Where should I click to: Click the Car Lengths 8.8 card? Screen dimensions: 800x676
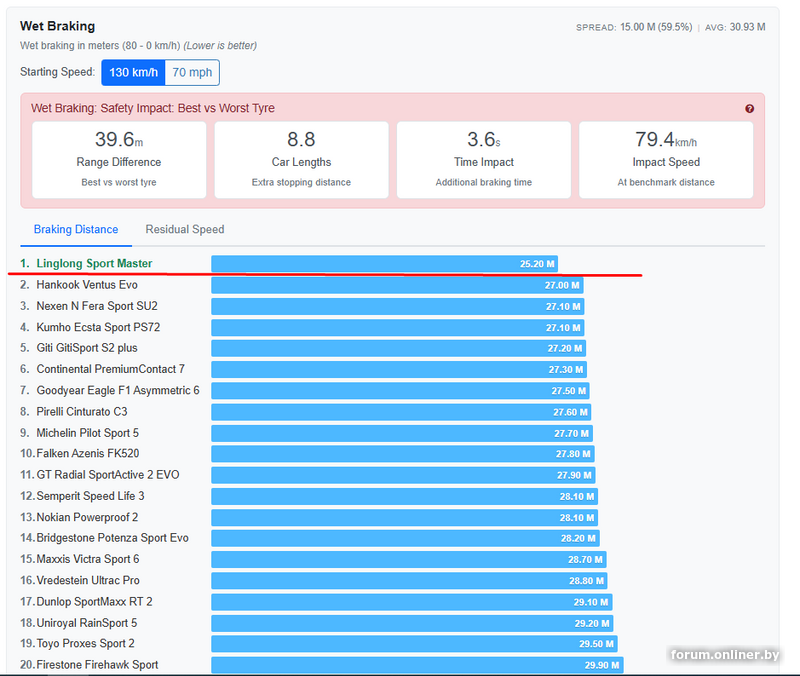coord(301,160)
